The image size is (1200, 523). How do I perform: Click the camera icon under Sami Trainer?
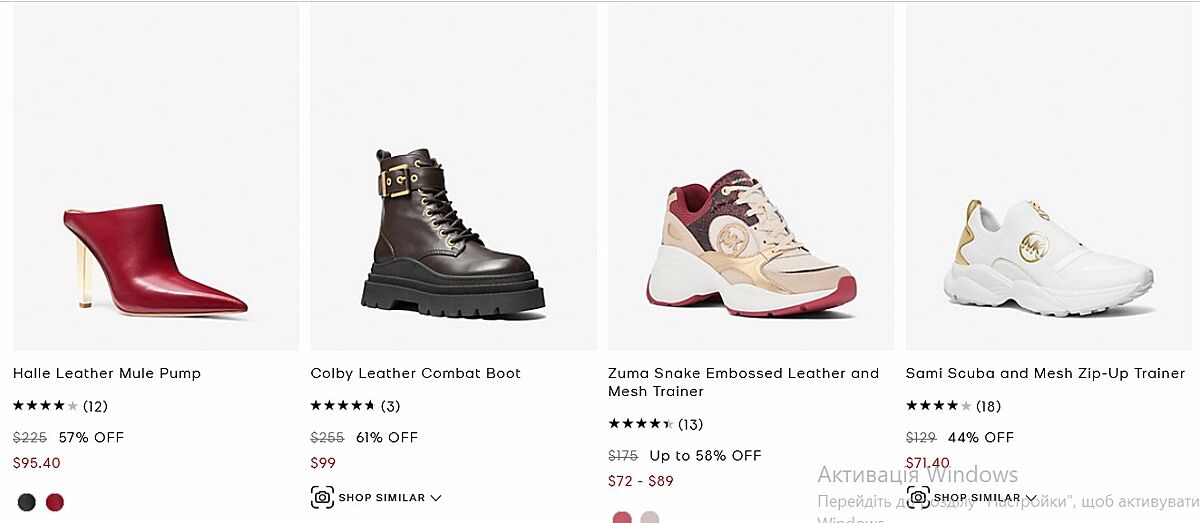(918, 497)
